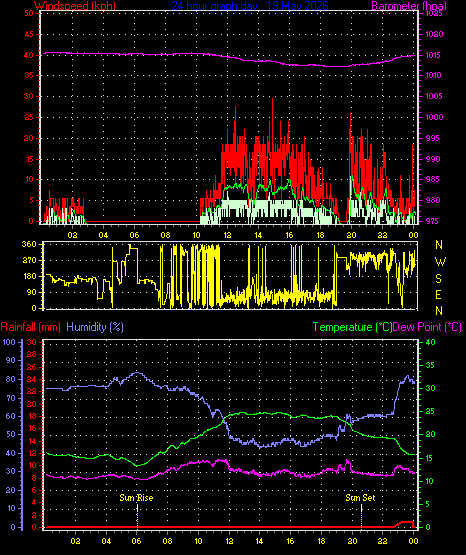This screenshot has height=555, width=466.
Task: Click the 50 windspeed scale value
Action: pos(29,13)
